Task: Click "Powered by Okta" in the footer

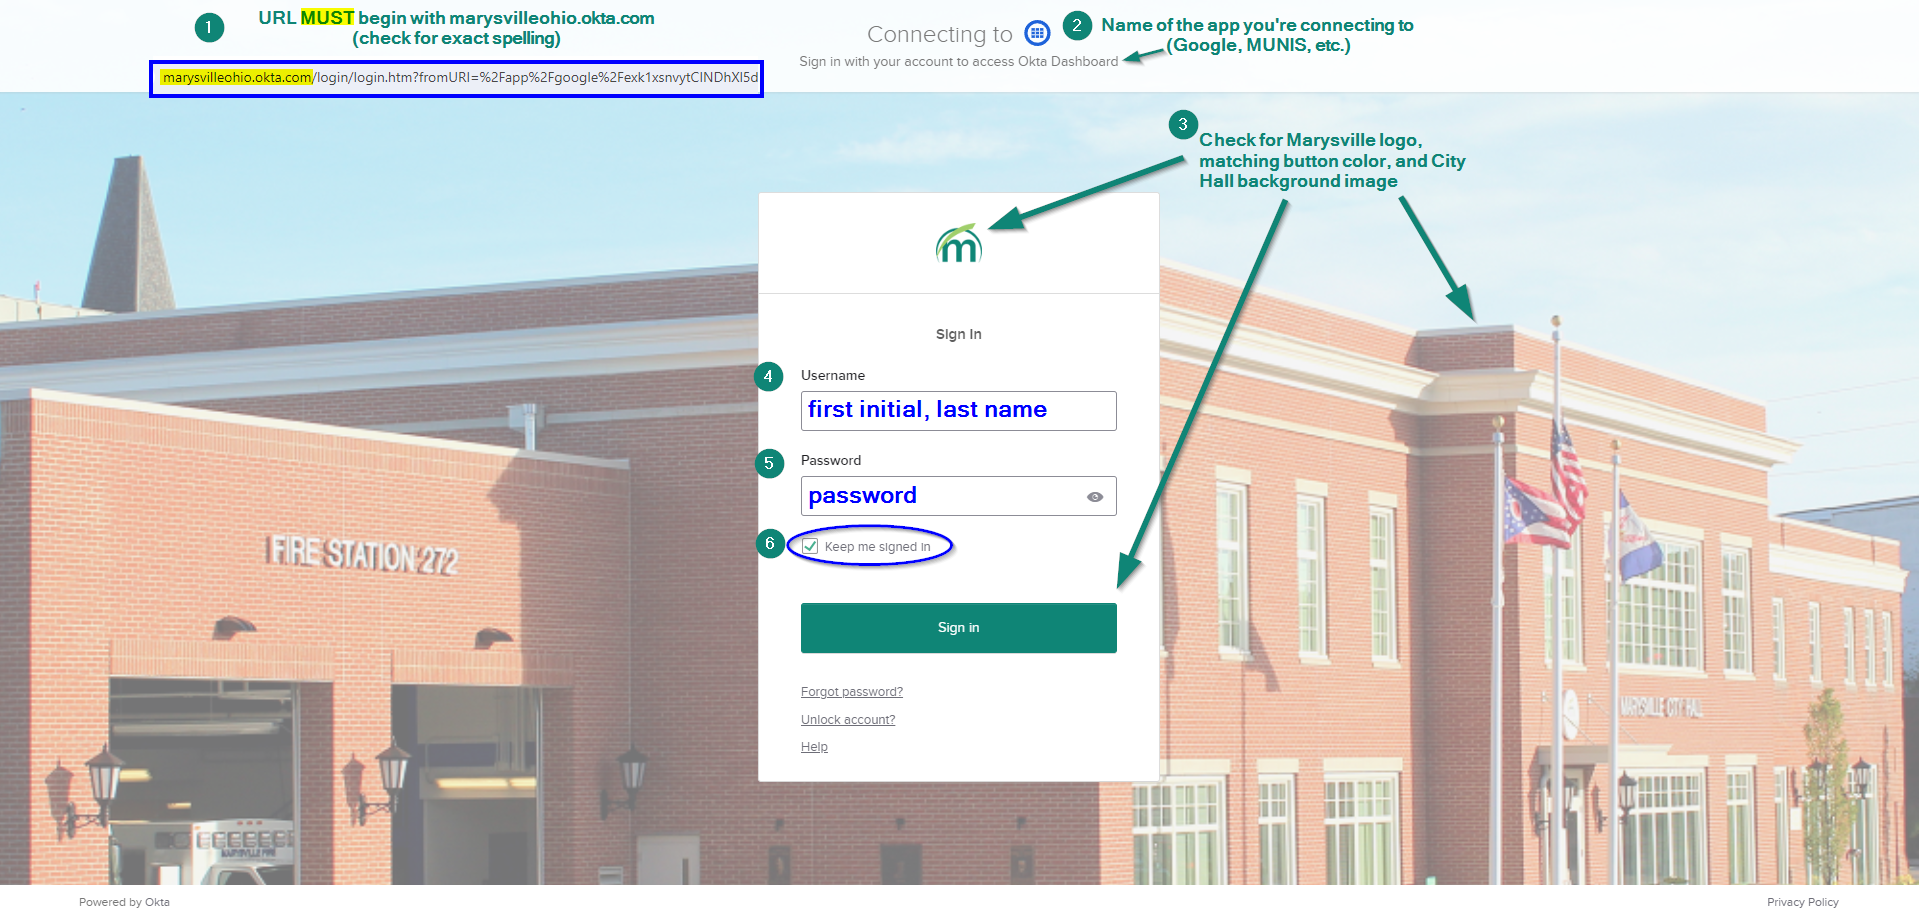Action: (x=124, y=902)
